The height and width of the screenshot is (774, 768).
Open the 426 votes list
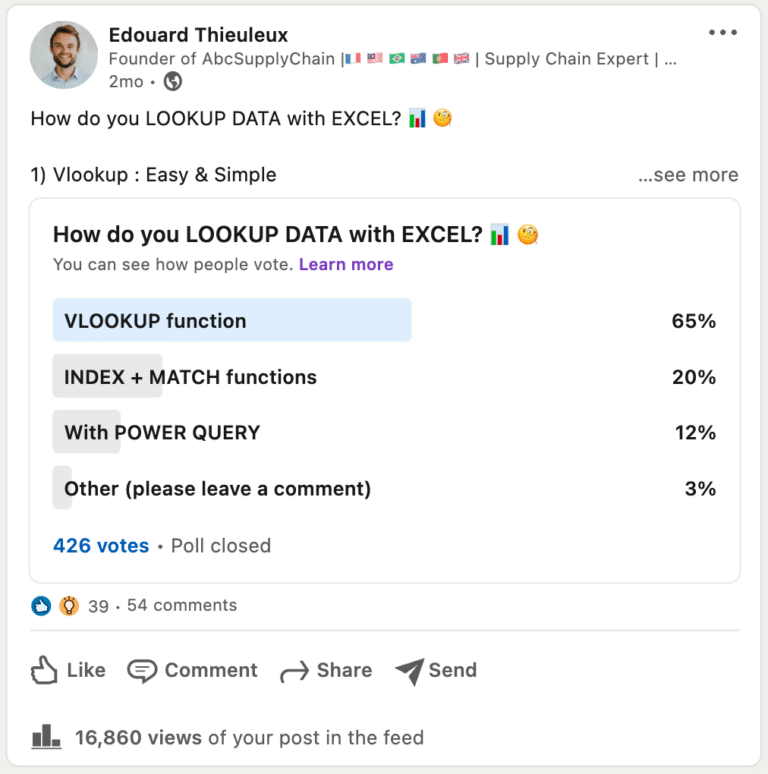(x=101, y=546)
